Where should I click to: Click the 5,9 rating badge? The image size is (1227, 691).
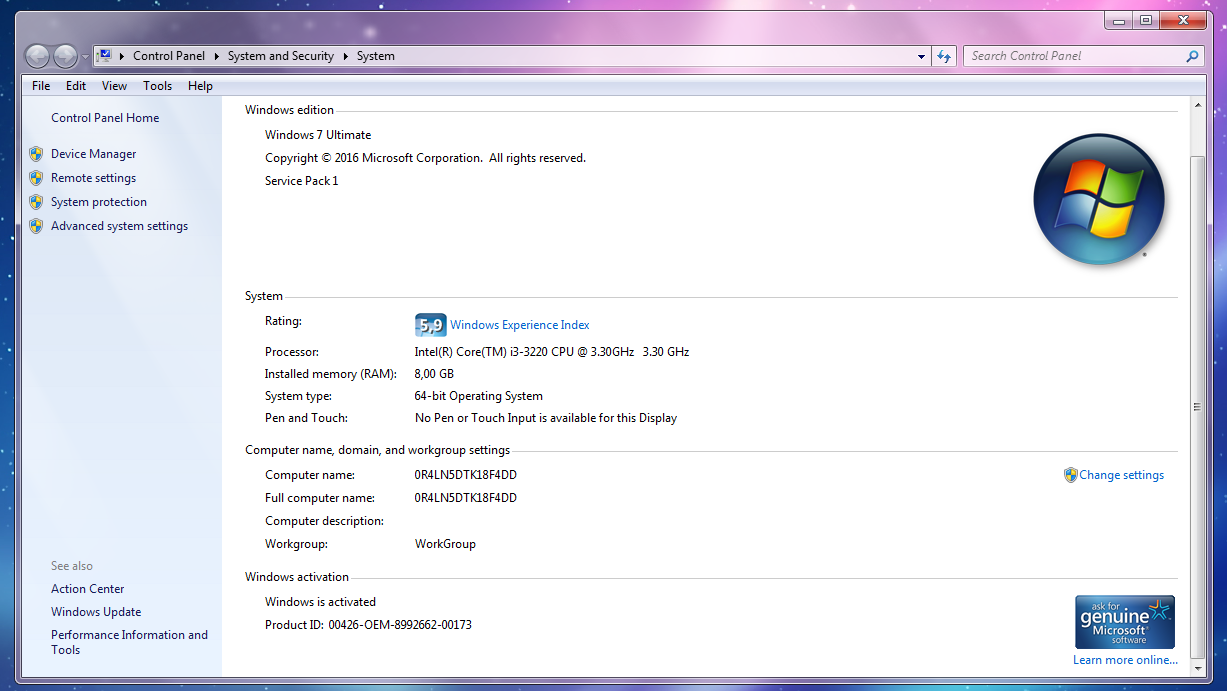[430, 325]
